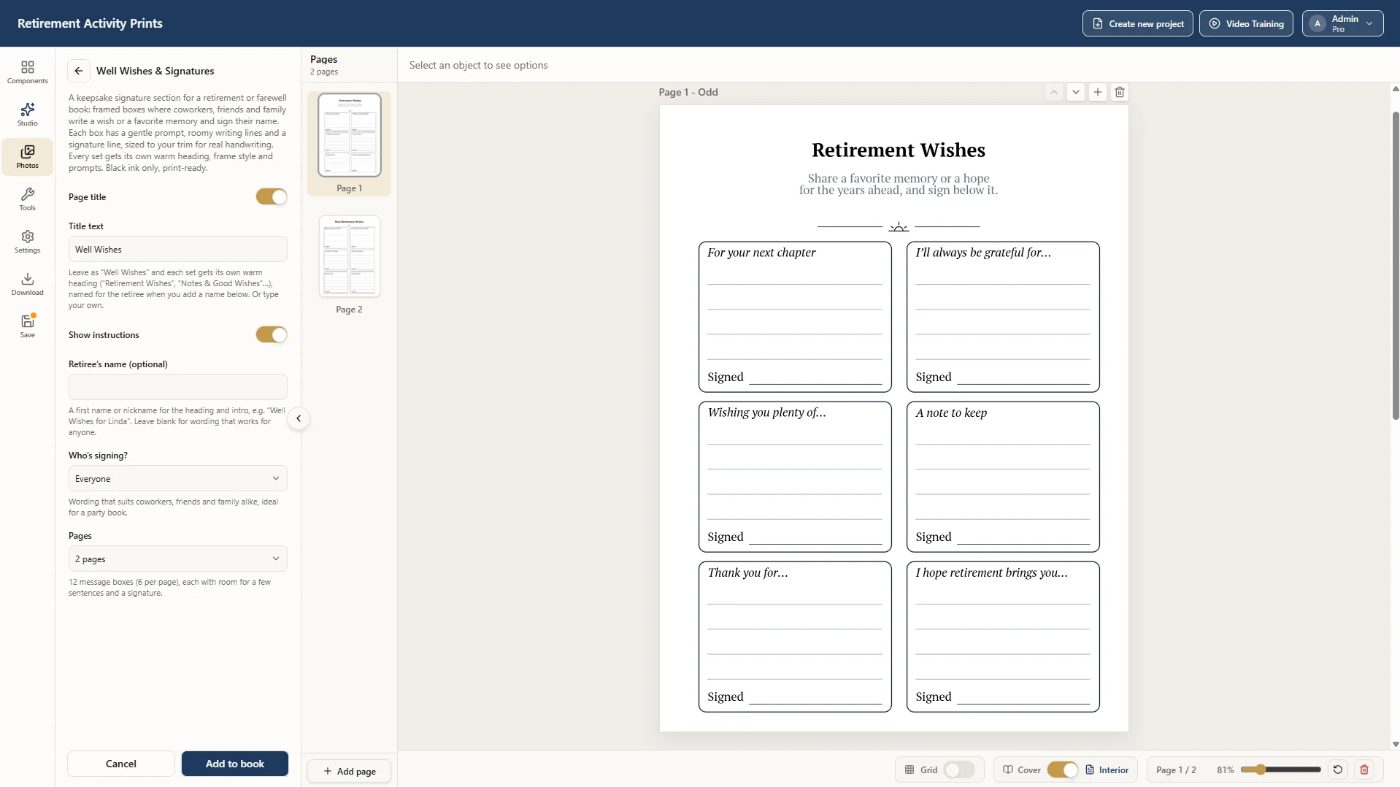Select the Page 2 thumbnail

[349, 256]
